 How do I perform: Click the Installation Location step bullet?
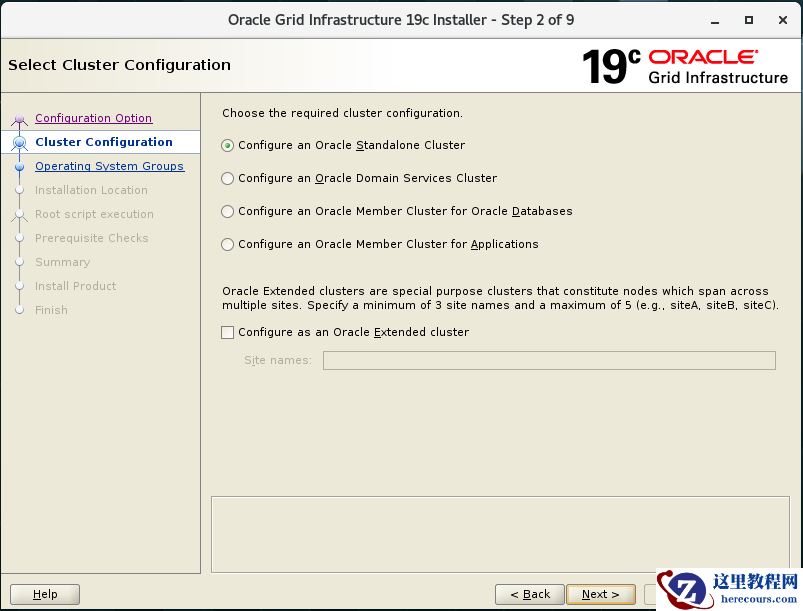pyautogui.click(x=19, y=191)
